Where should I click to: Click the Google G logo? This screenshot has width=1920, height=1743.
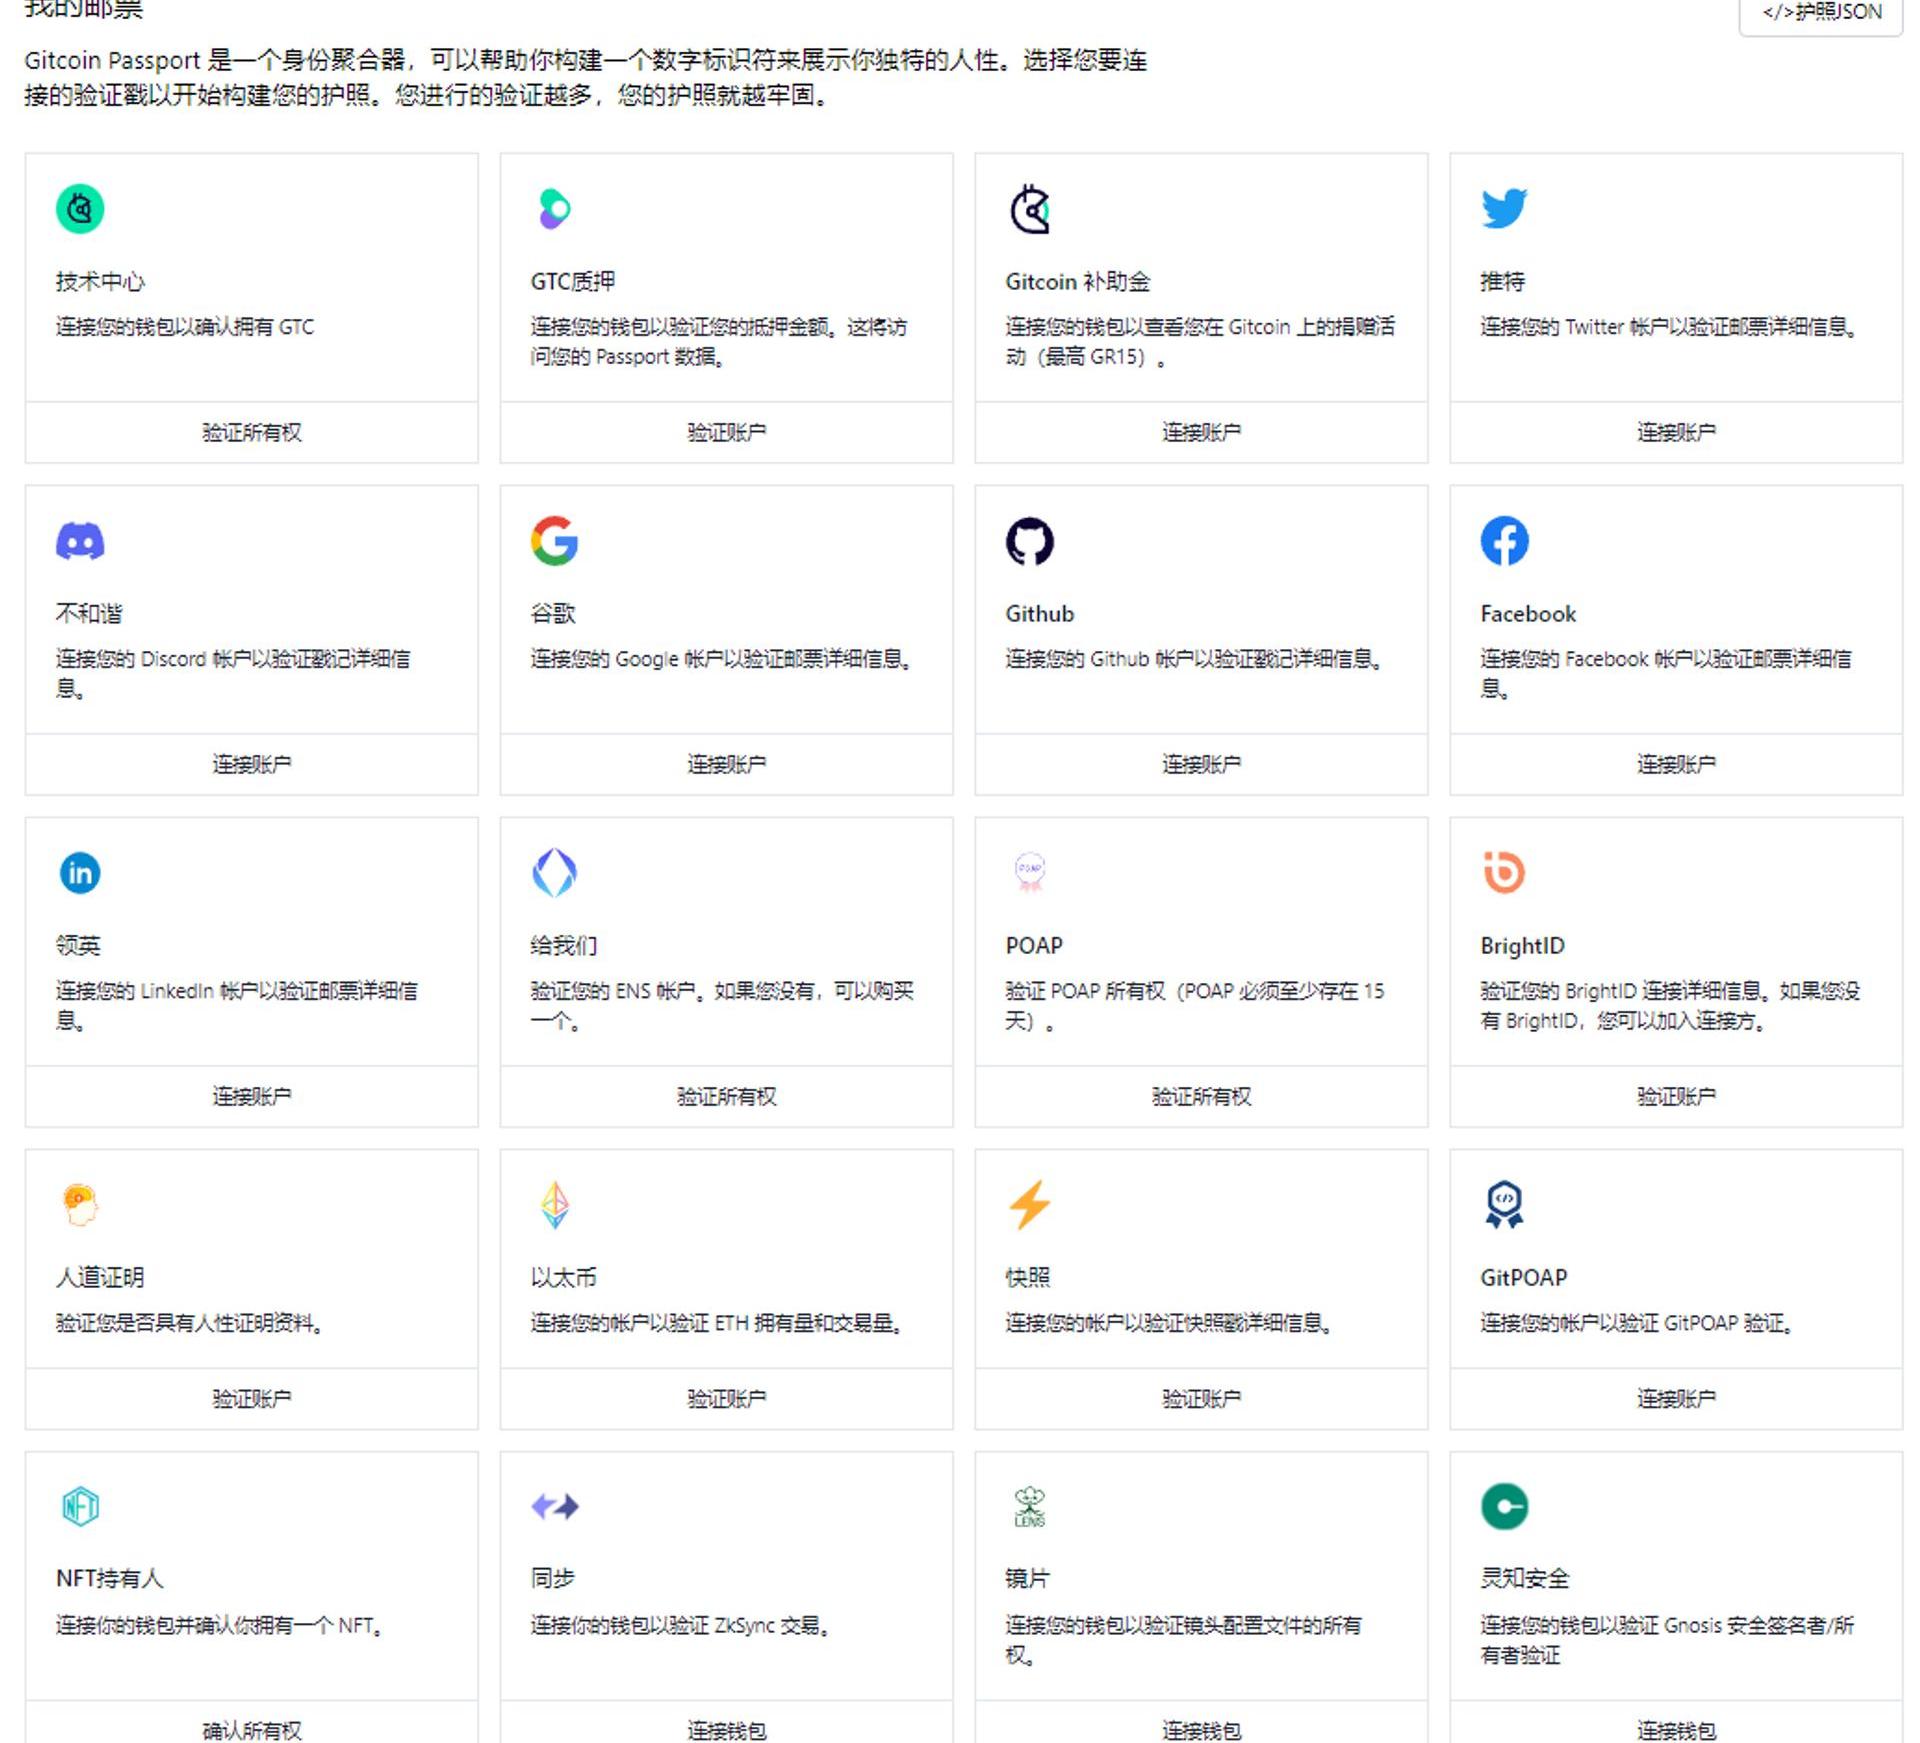554,541
